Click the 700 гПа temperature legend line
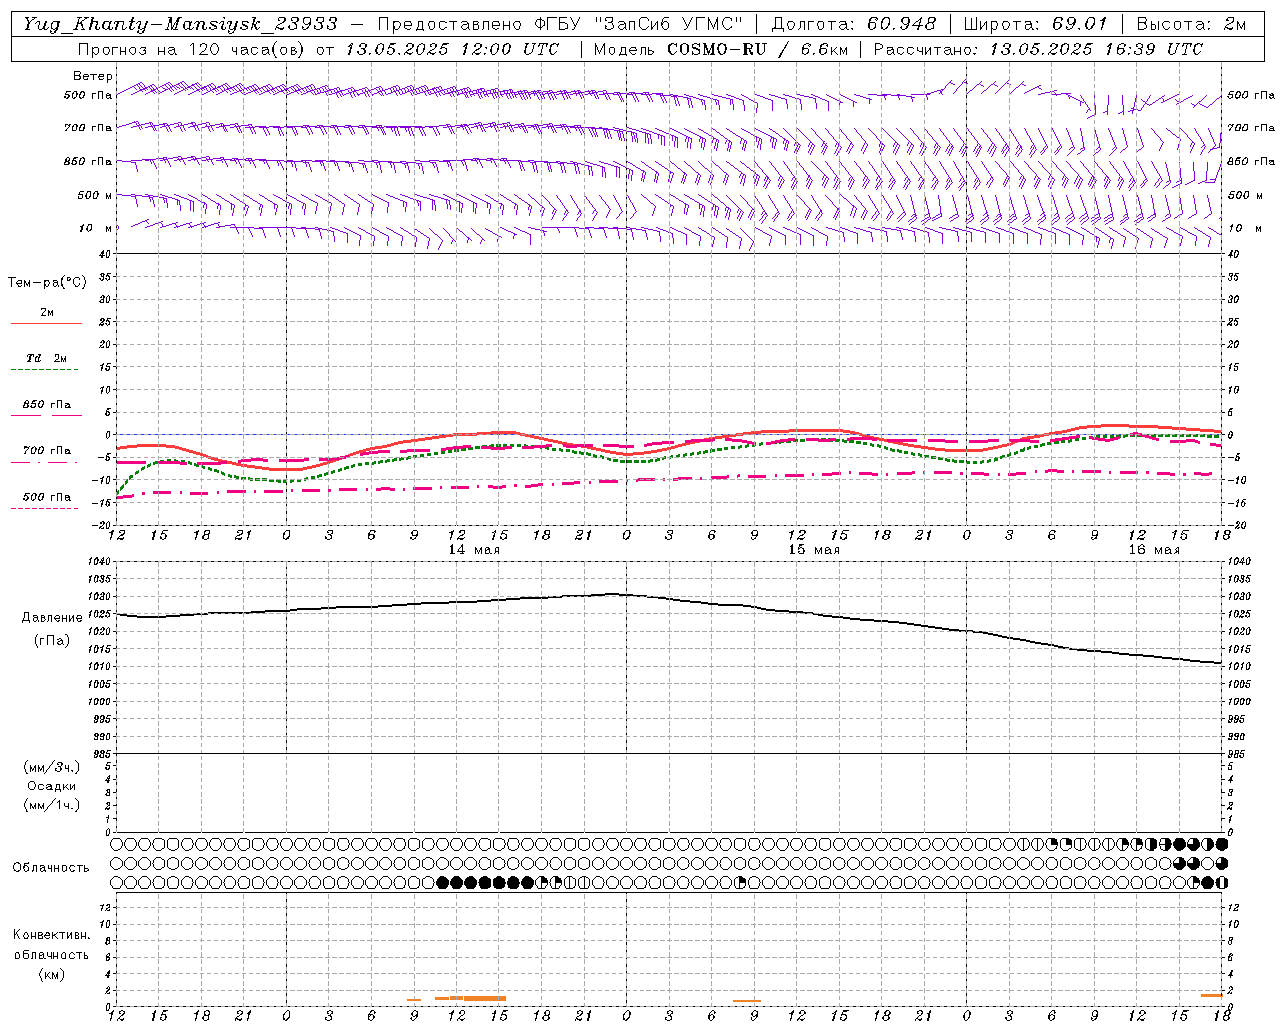The height and width of the screenshot is (1024, 1280). pyautogui.click(x=45, y=461)
